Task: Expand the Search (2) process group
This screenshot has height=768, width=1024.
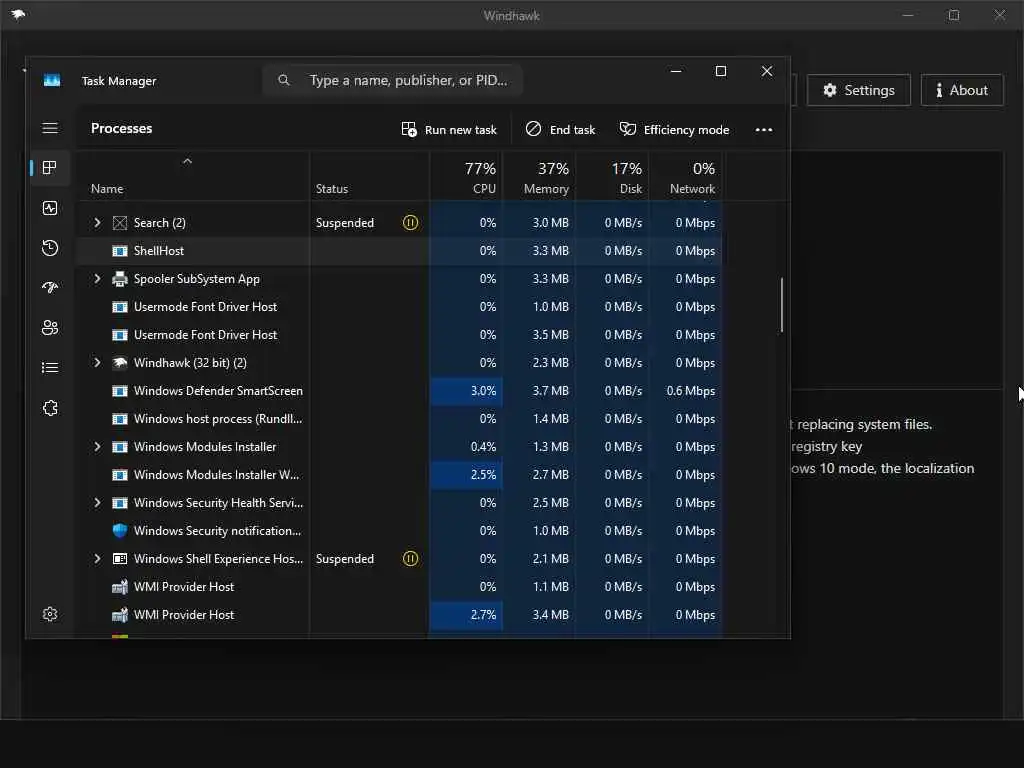Action: [x=97, y=223]
